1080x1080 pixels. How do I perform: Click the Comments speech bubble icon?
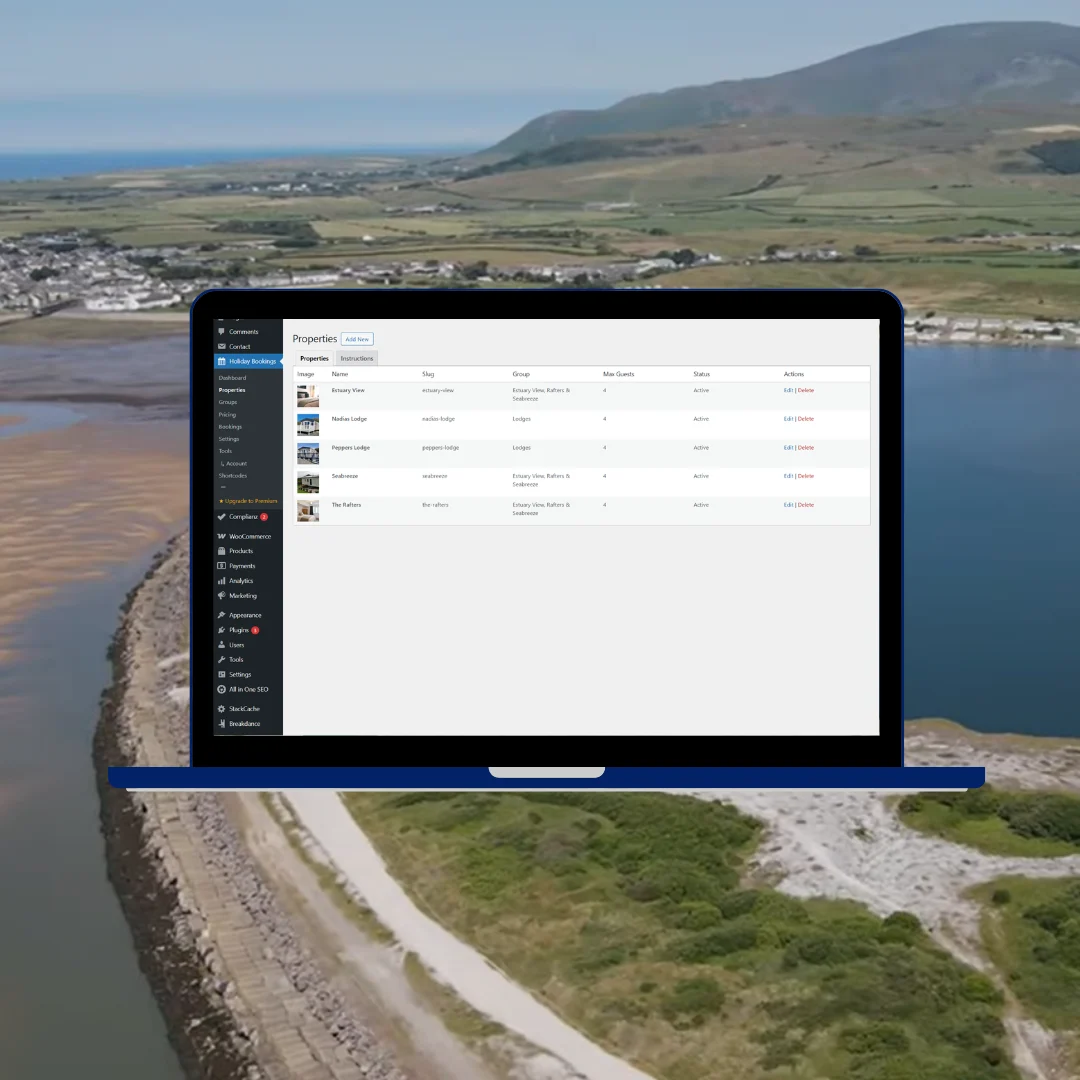(x=222, y=331)
